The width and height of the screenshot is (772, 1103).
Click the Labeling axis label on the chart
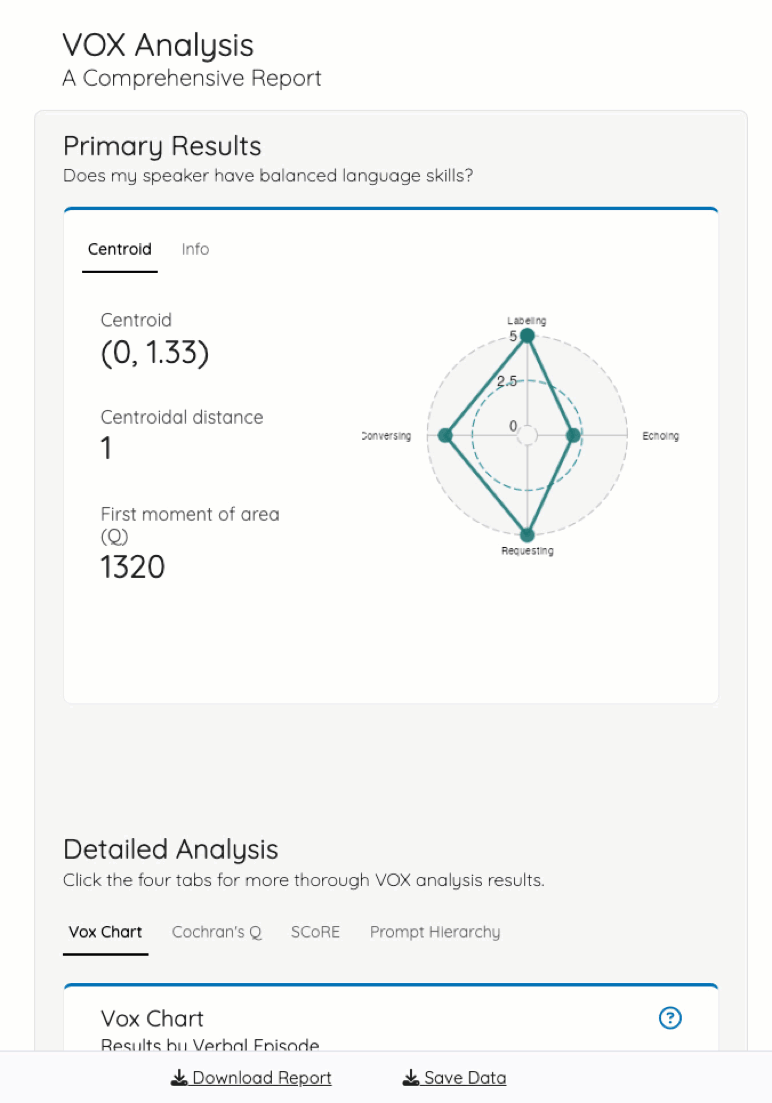(x=526, y=320)
